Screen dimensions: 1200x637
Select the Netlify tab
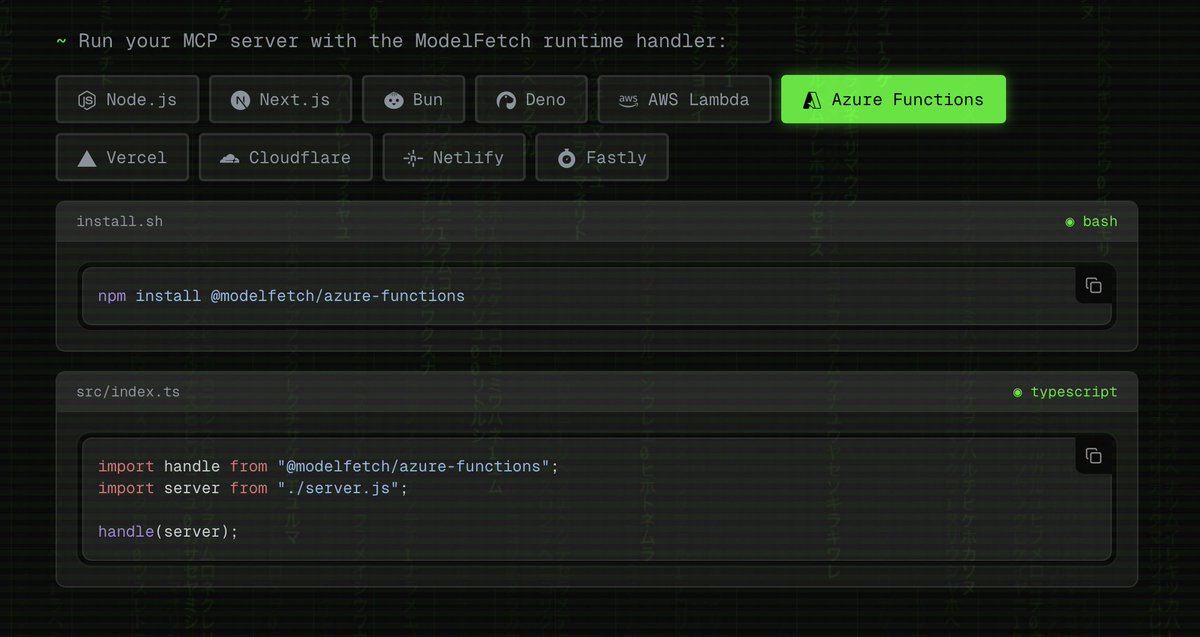pos(453,157)
